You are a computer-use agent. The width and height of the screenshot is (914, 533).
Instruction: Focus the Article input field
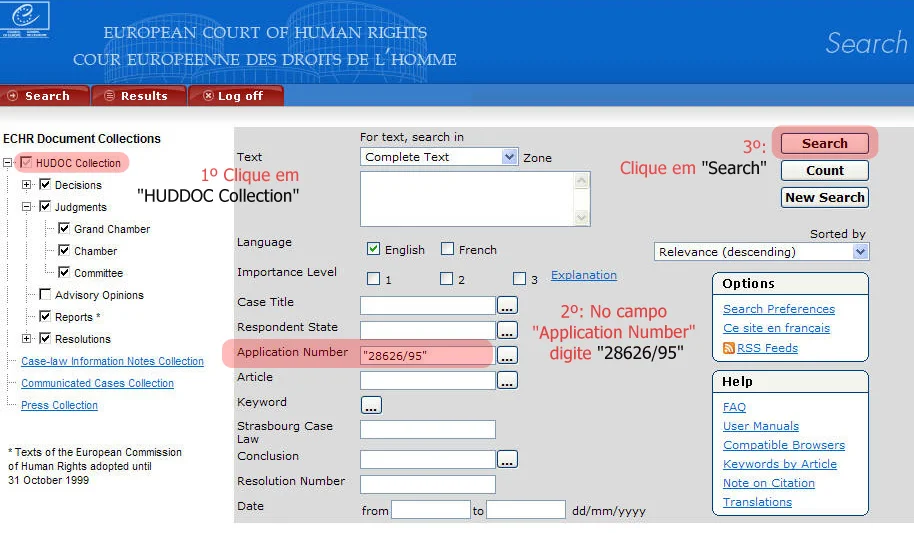tap(428, 380)
